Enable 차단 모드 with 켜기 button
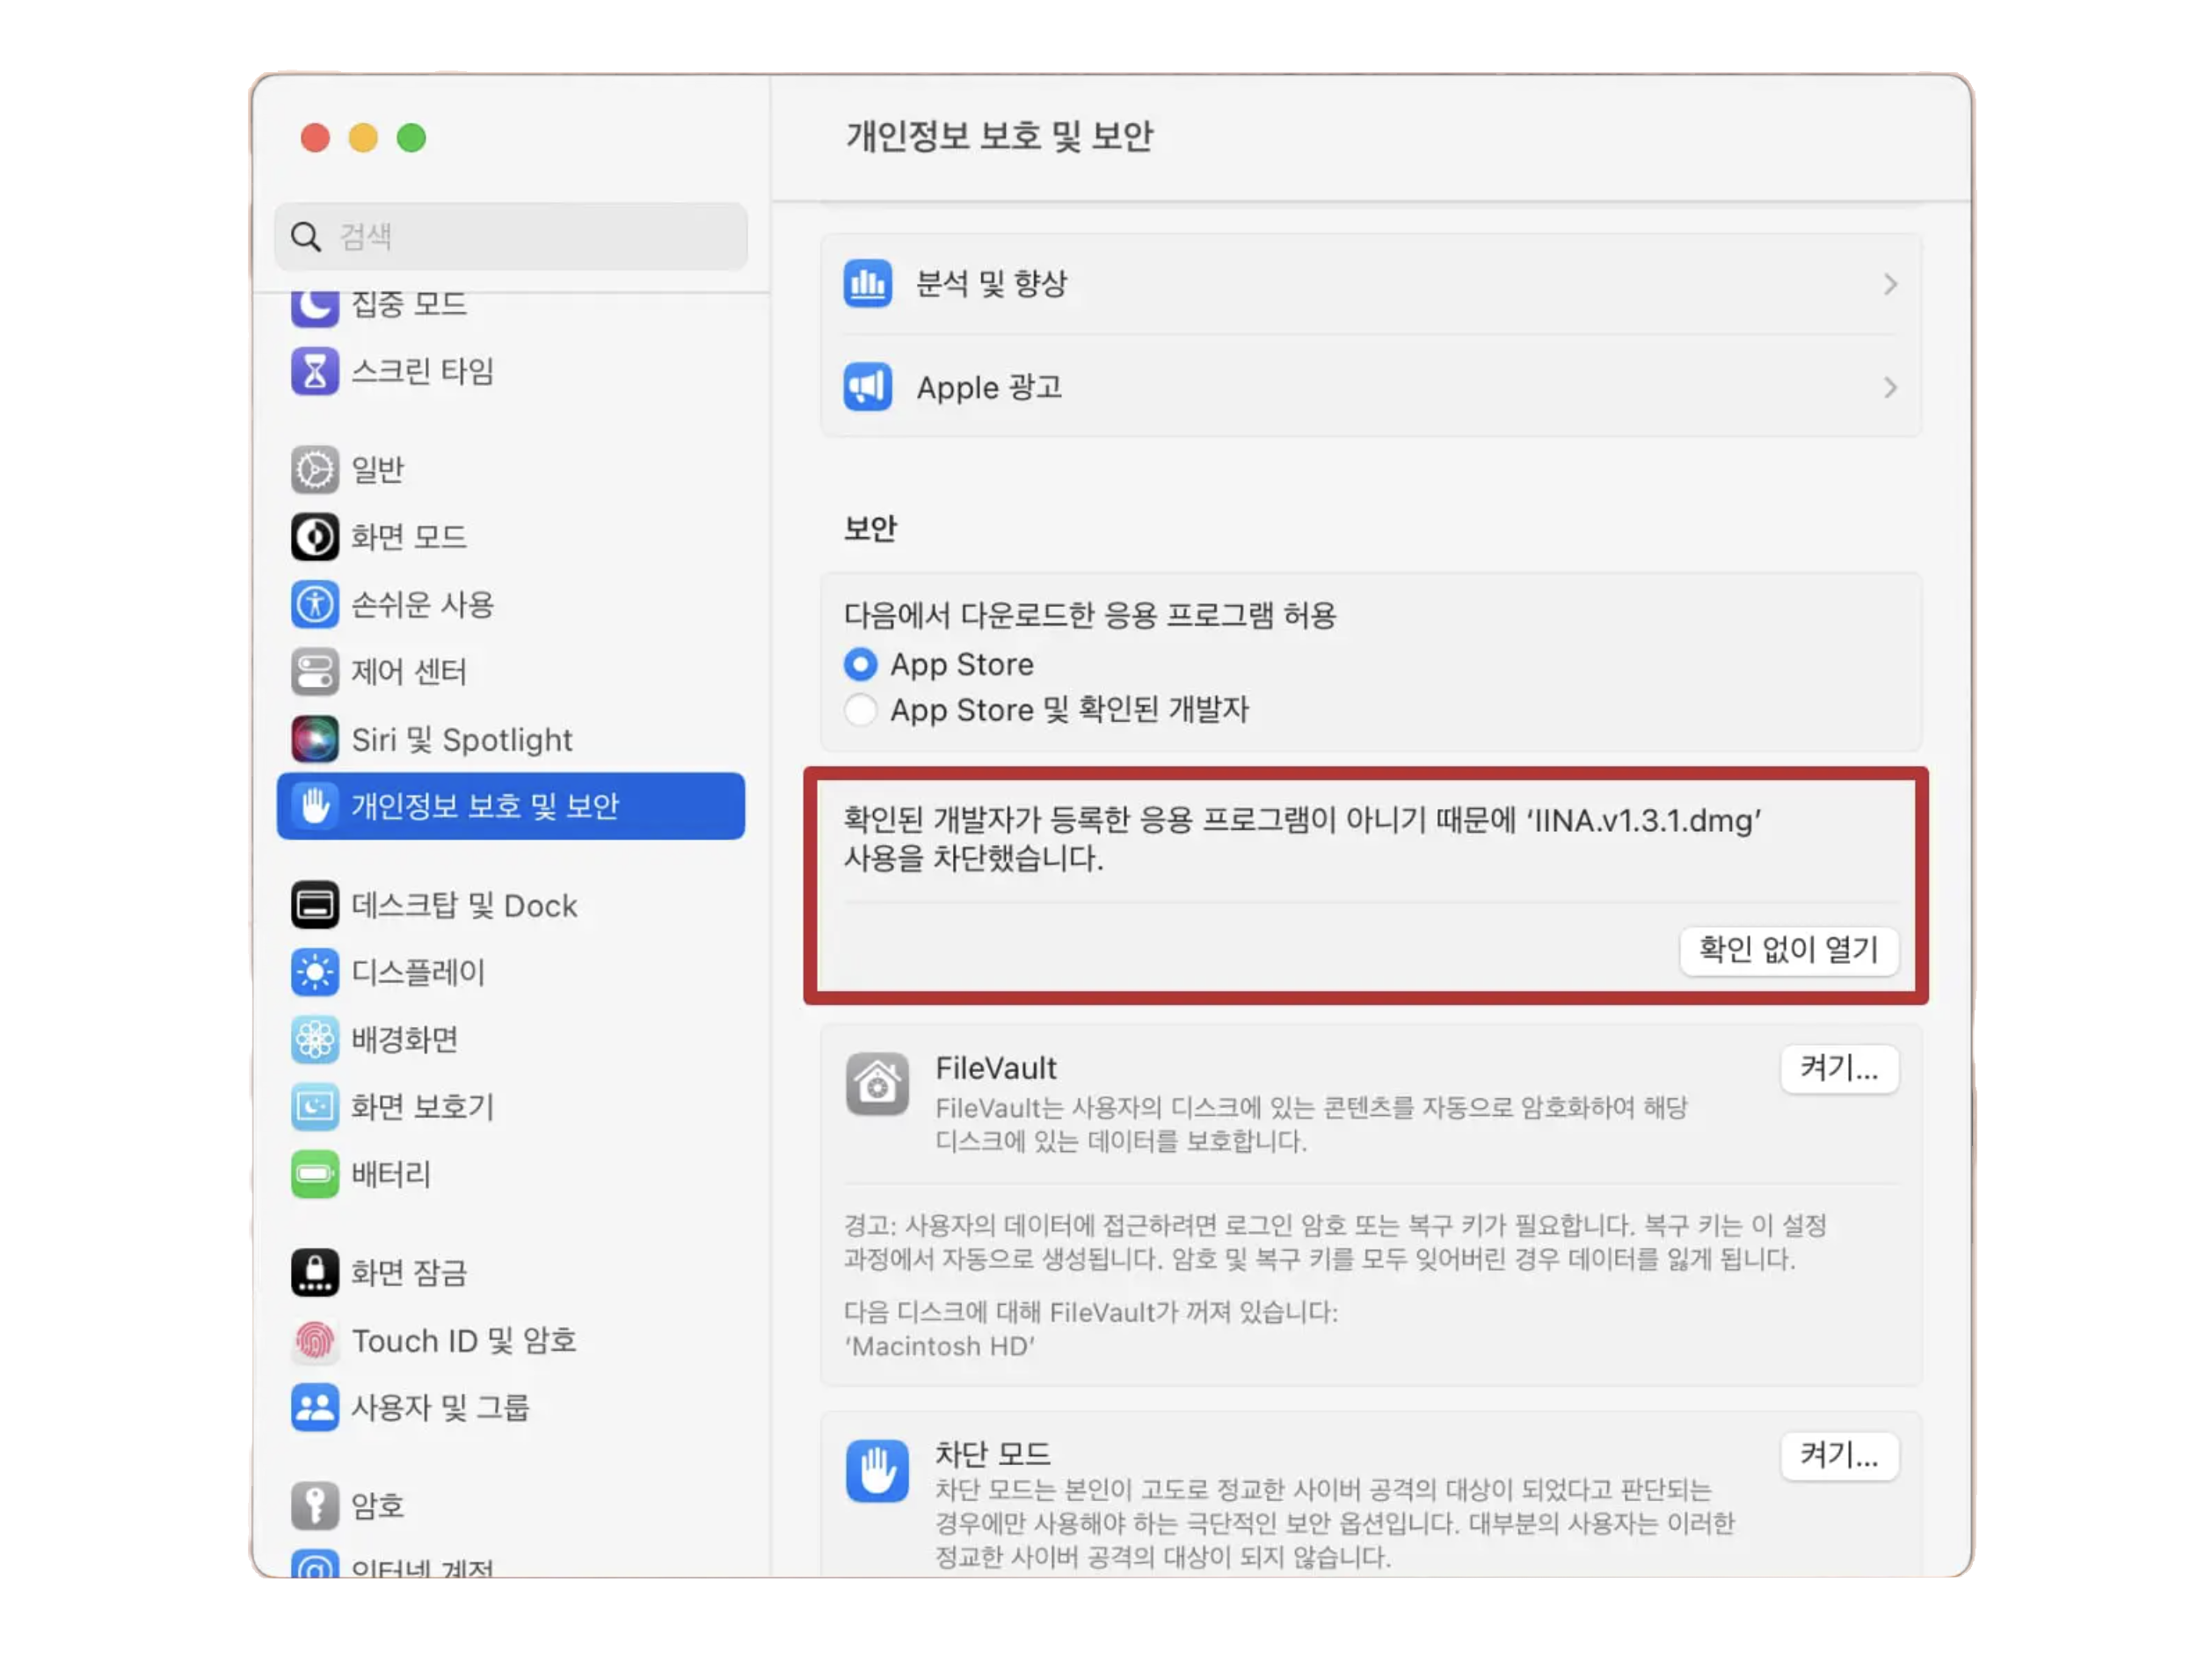This screenshot has height=1662, width=2212. click(1838, 1455)
